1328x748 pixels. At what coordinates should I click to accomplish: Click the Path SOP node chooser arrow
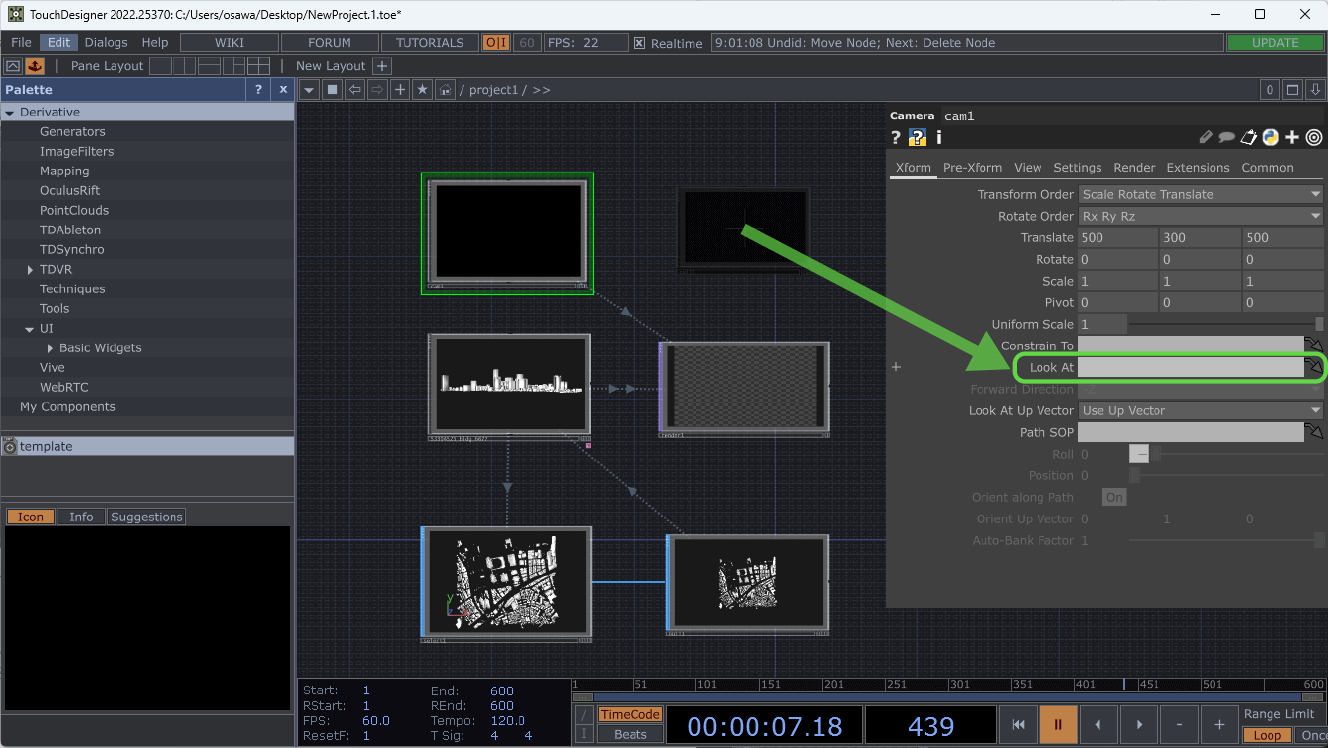coord(1315,433)
